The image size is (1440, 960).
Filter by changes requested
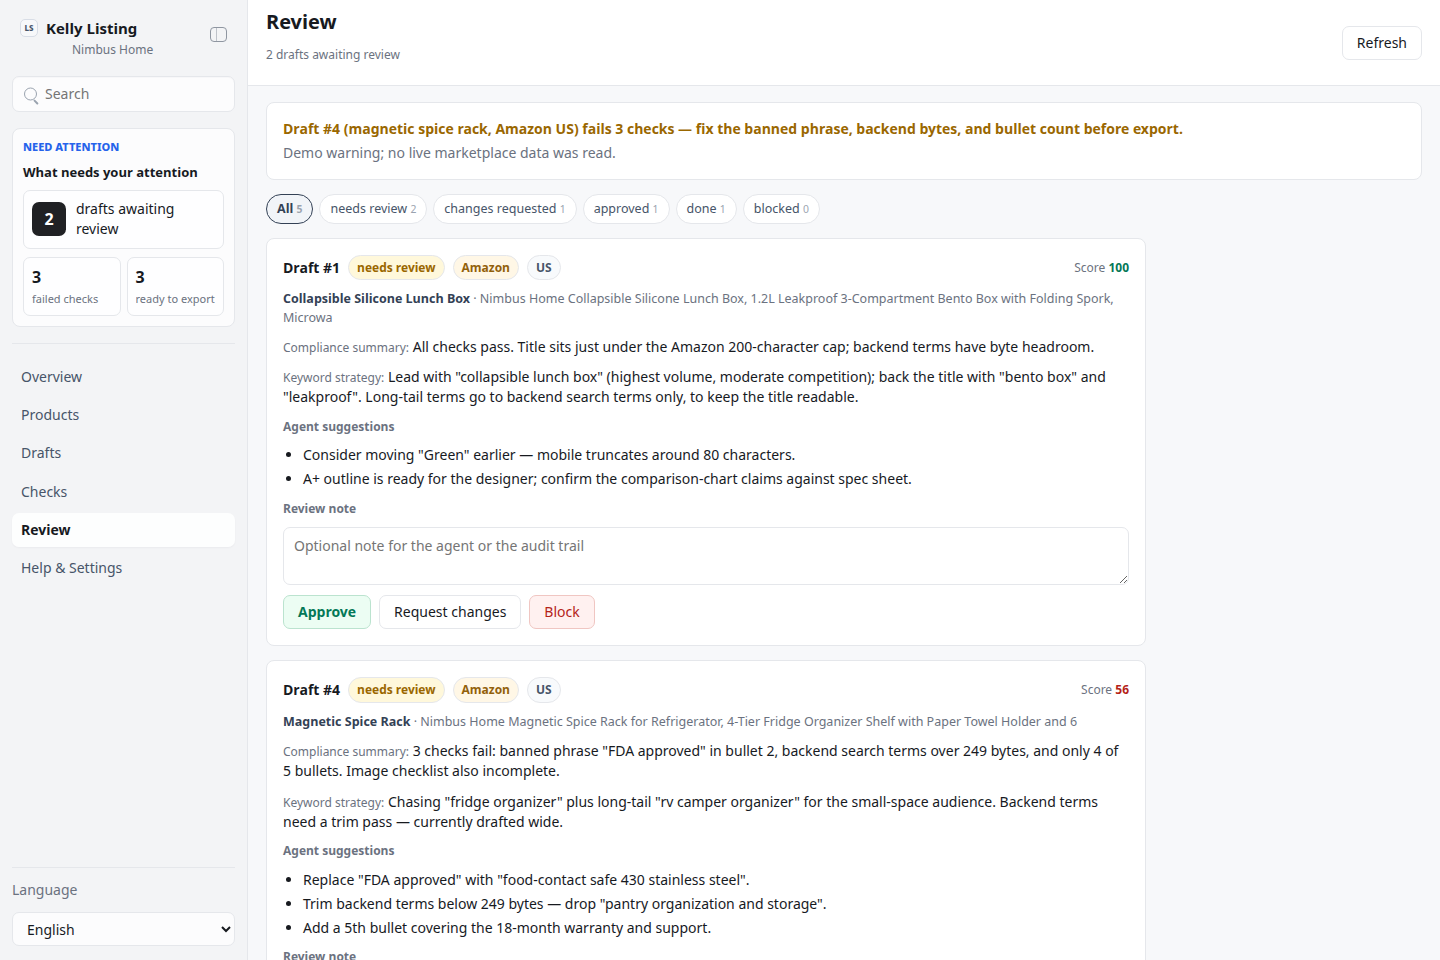click(504, 209)
